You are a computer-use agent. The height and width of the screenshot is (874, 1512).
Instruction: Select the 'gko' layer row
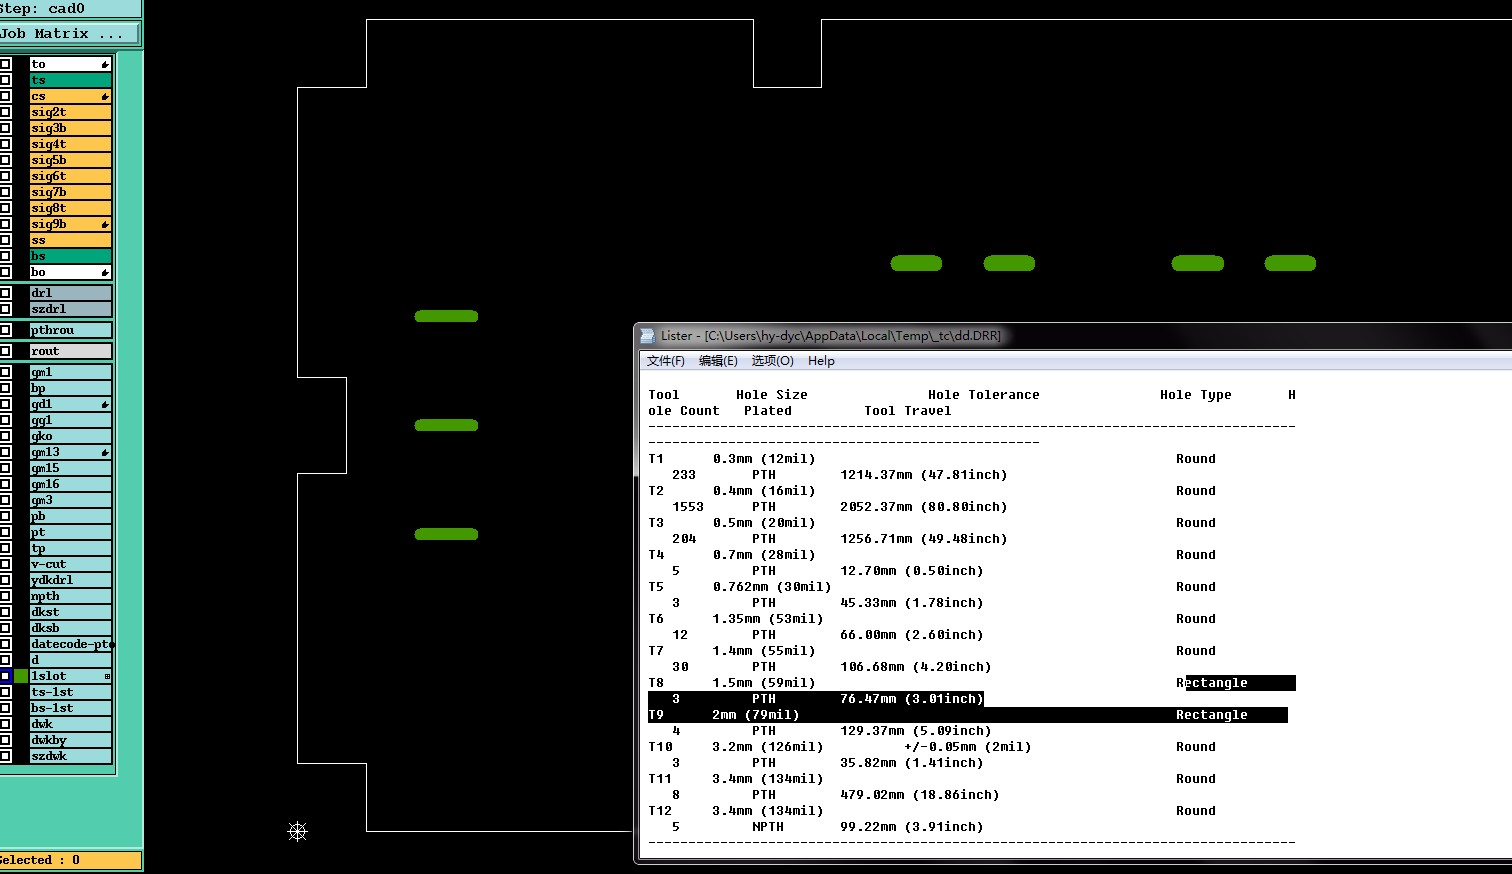tap(70, 436)
